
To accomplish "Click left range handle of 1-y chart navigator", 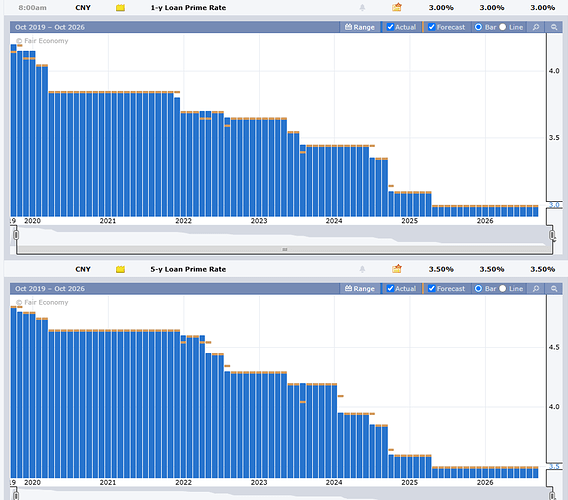I will 16,235.
